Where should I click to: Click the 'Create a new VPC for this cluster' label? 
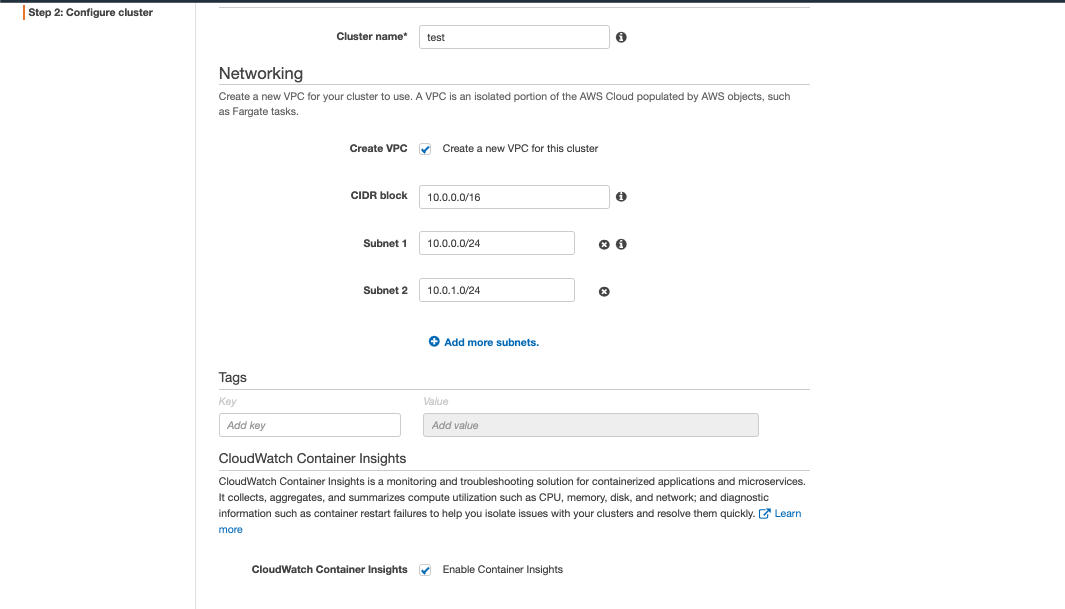[520, 149]
